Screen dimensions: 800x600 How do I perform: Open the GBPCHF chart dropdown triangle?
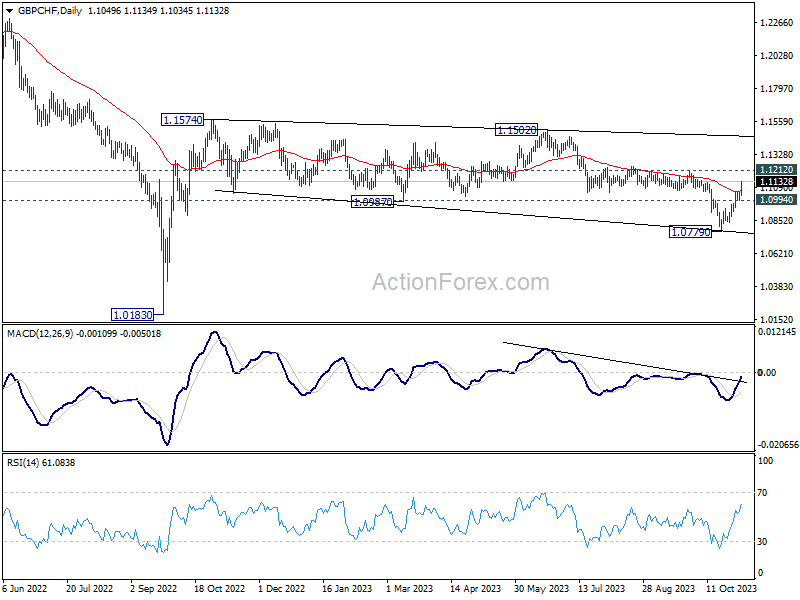pyautogui.click(x=10, y=11)
